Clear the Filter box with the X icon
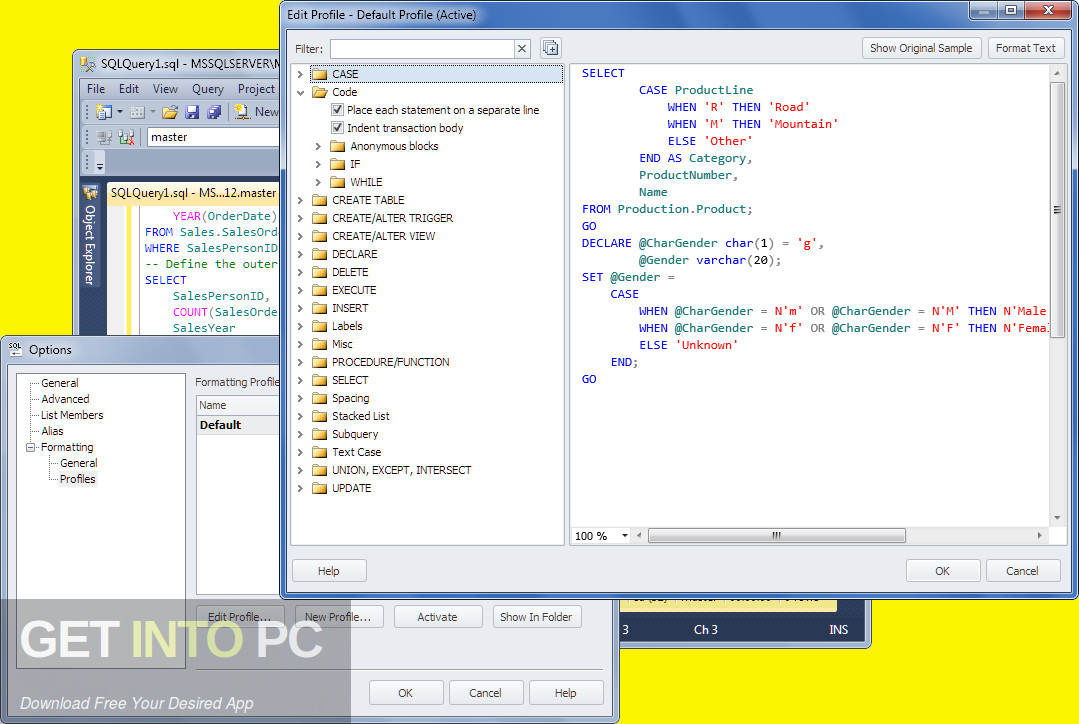This screenshot has width=1079, height=724. (522, 48)
